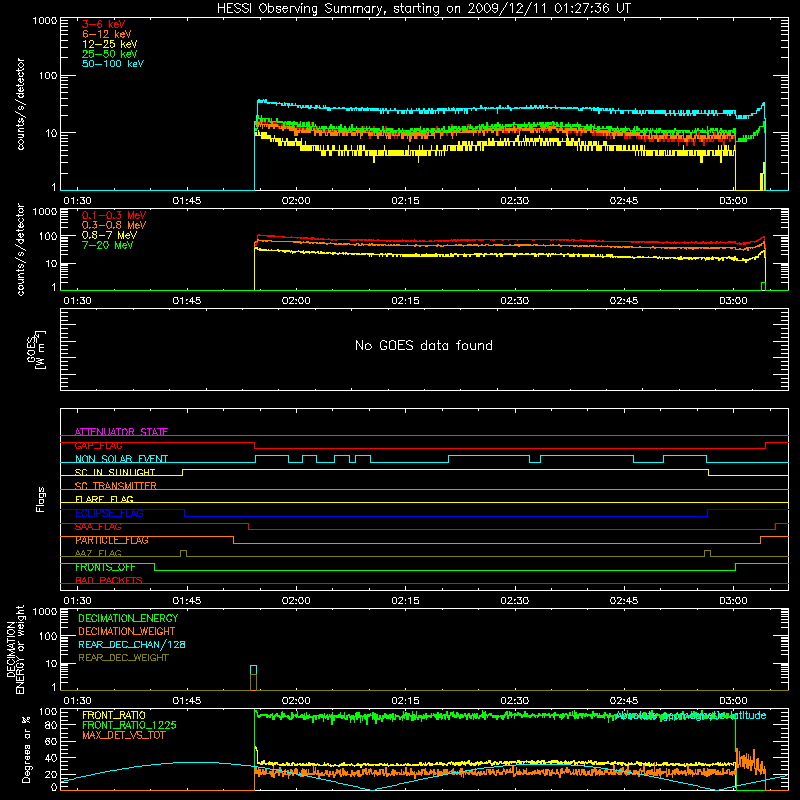Screen dimensions: 800x800
Task: Select the GAP_FLAG label
Action: [98, 445]
